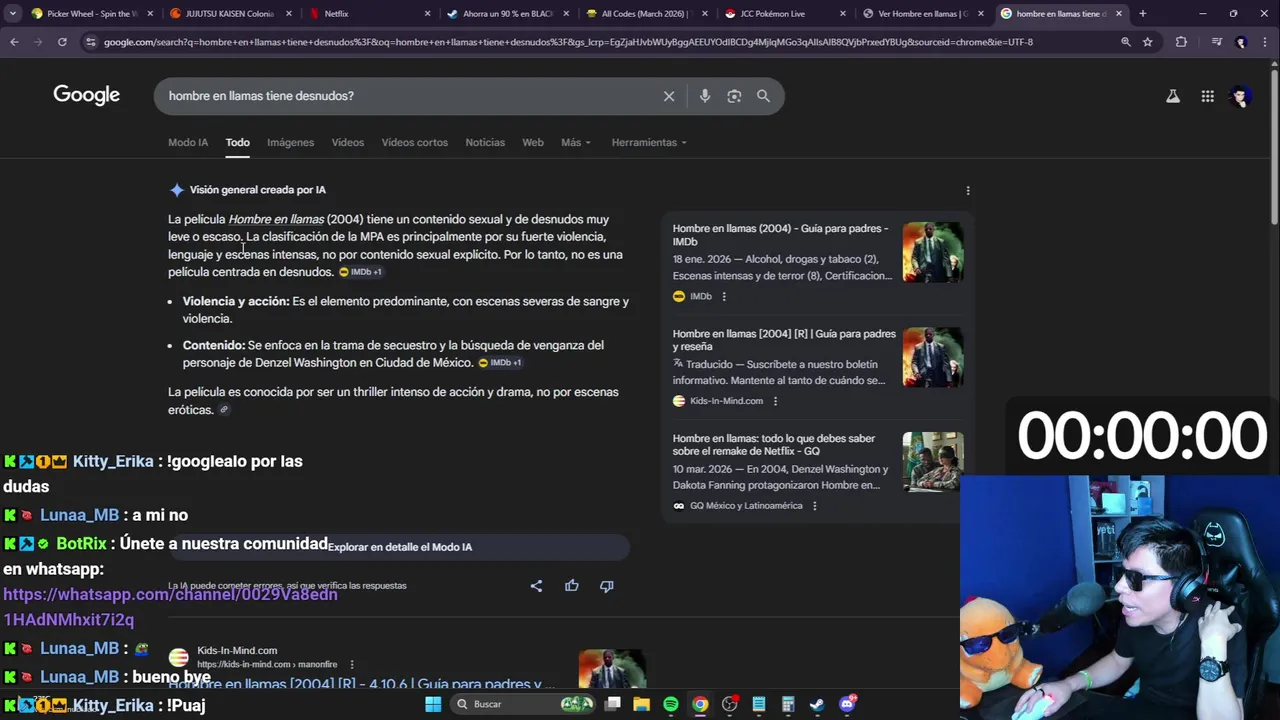Switch to the 'Imágenes' tab

click(x=290, y=142)
